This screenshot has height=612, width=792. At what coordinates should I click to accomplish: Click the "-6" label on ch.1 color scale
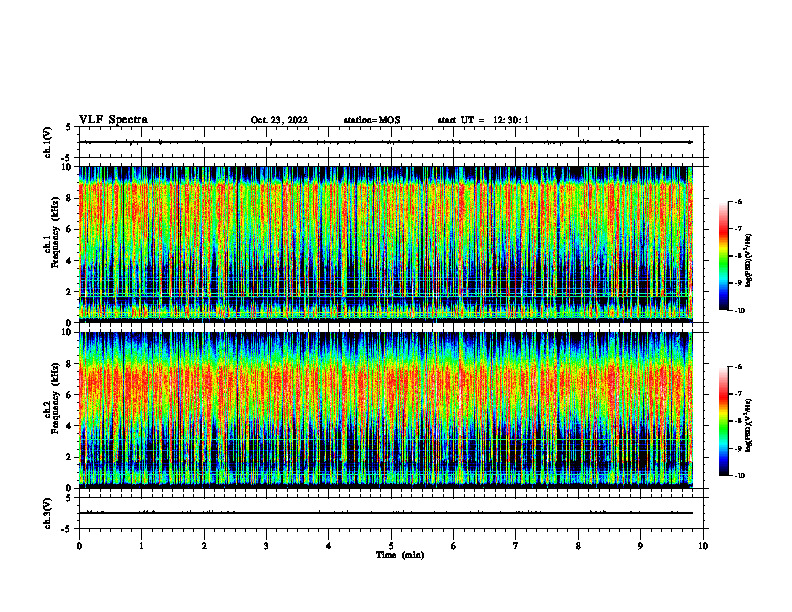(738, 202)
